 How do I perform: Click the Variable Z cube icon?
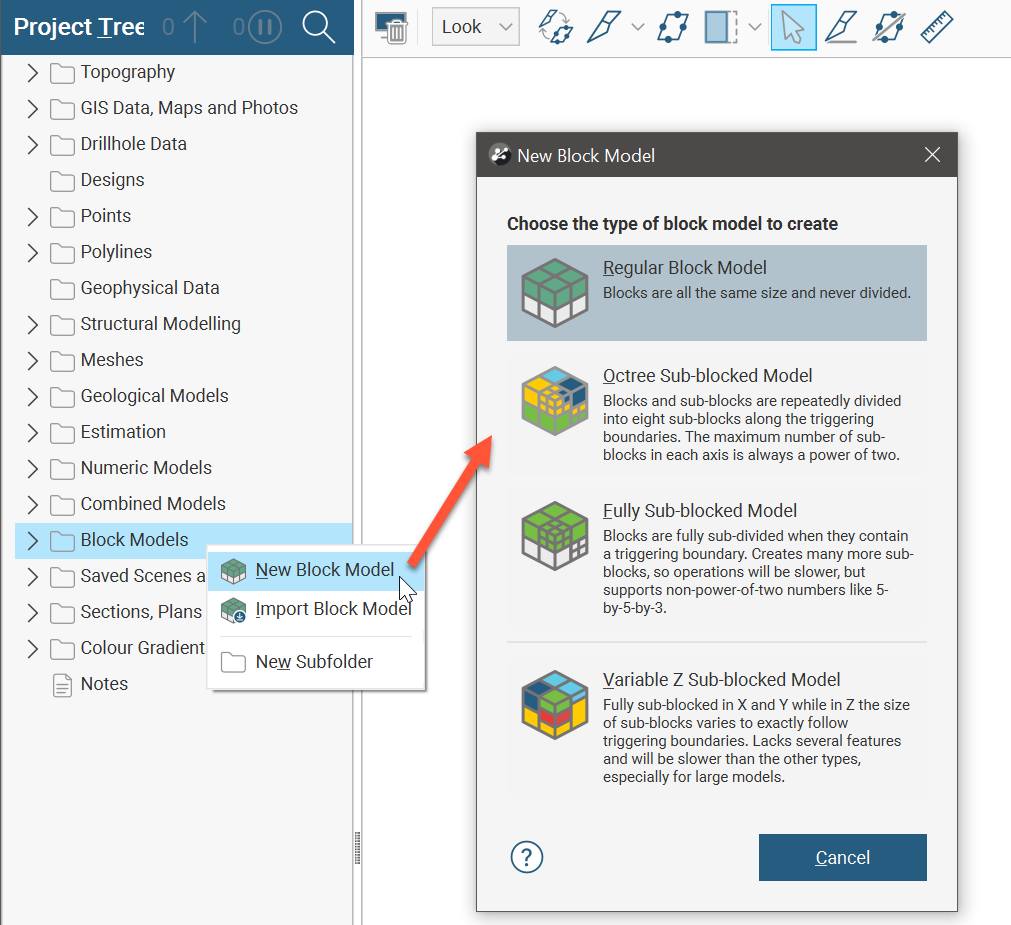(555, 705)
